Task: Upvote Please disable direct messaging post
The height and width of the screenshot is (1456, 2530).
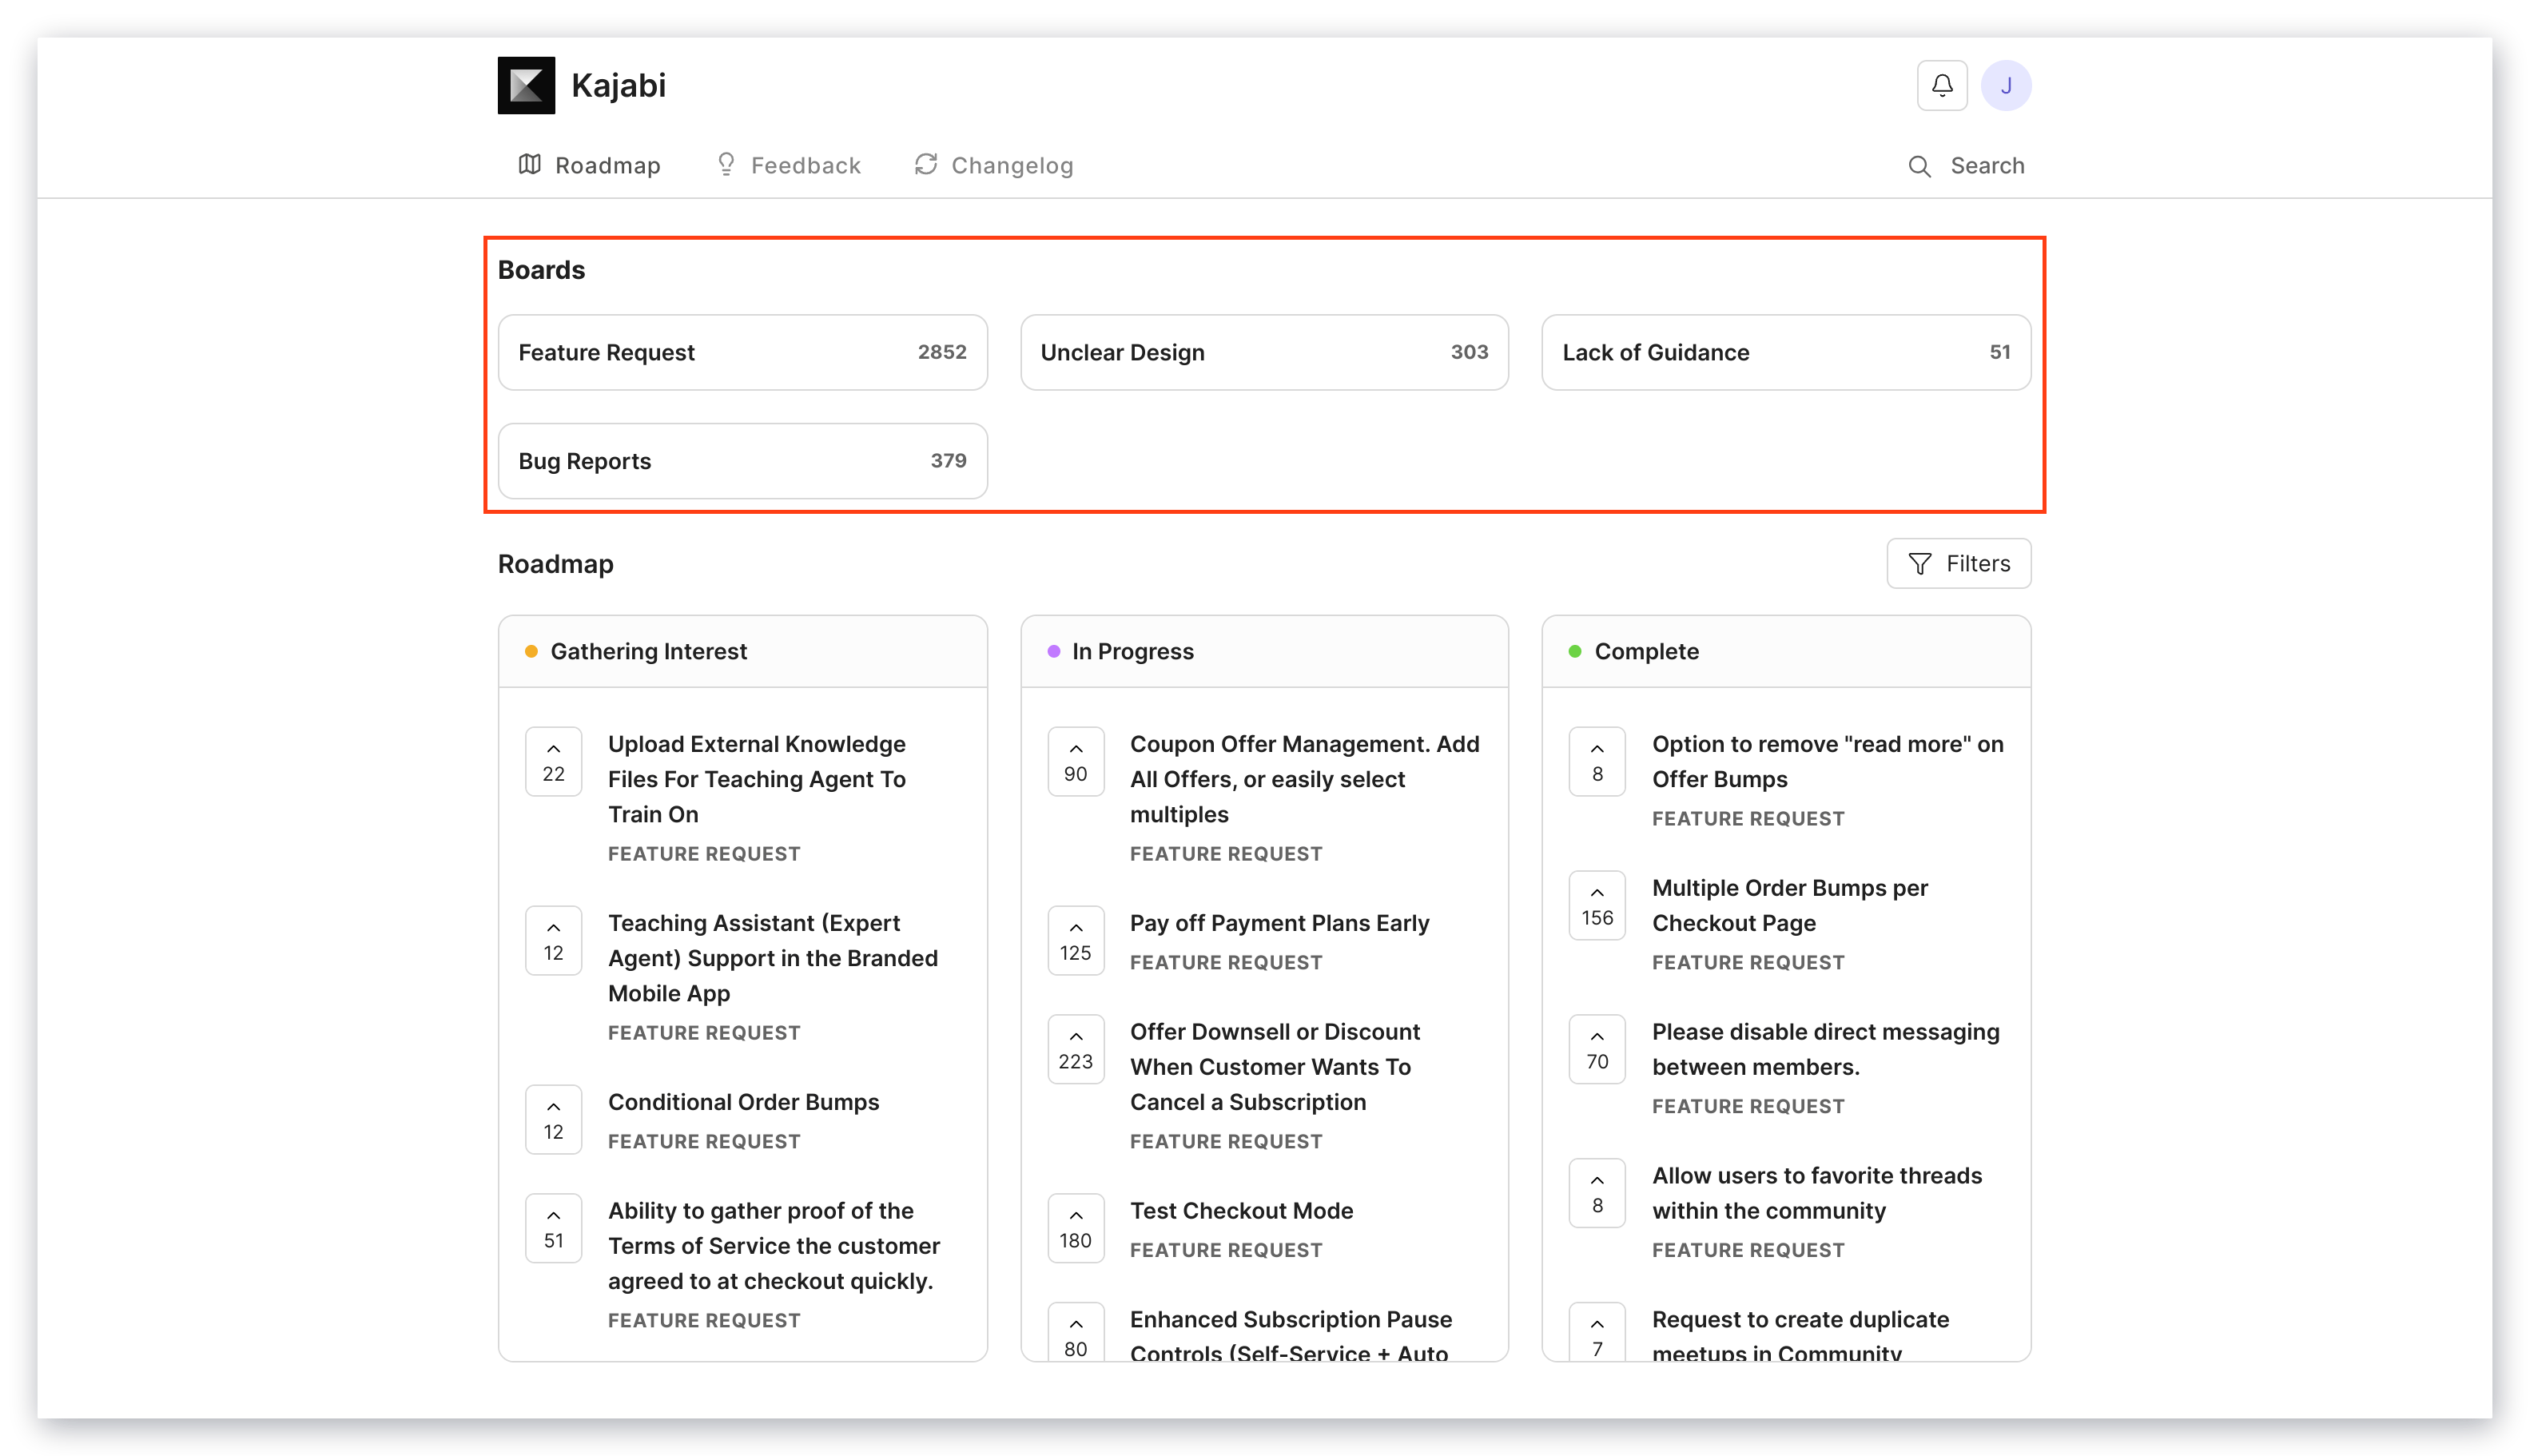Action: tap(1597, 1049)
